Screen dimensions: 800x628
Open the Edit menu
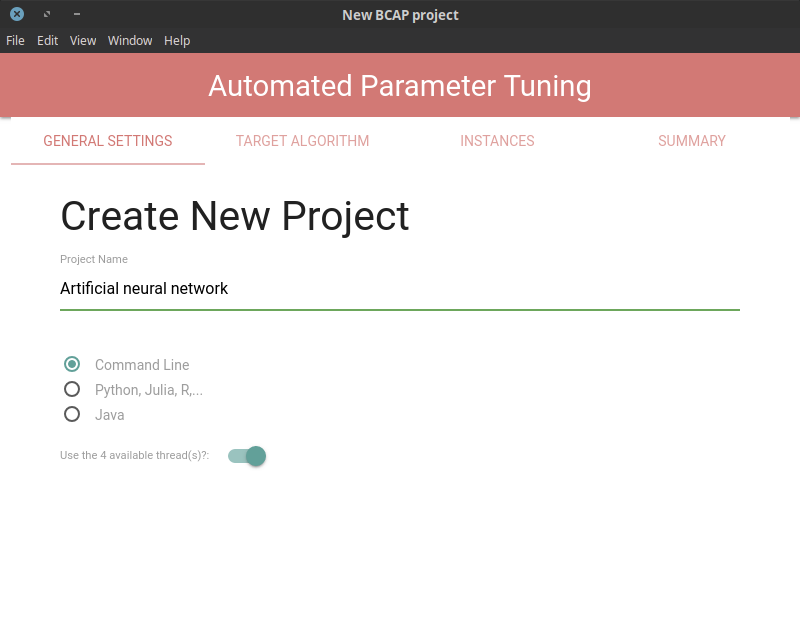[47, 40]
